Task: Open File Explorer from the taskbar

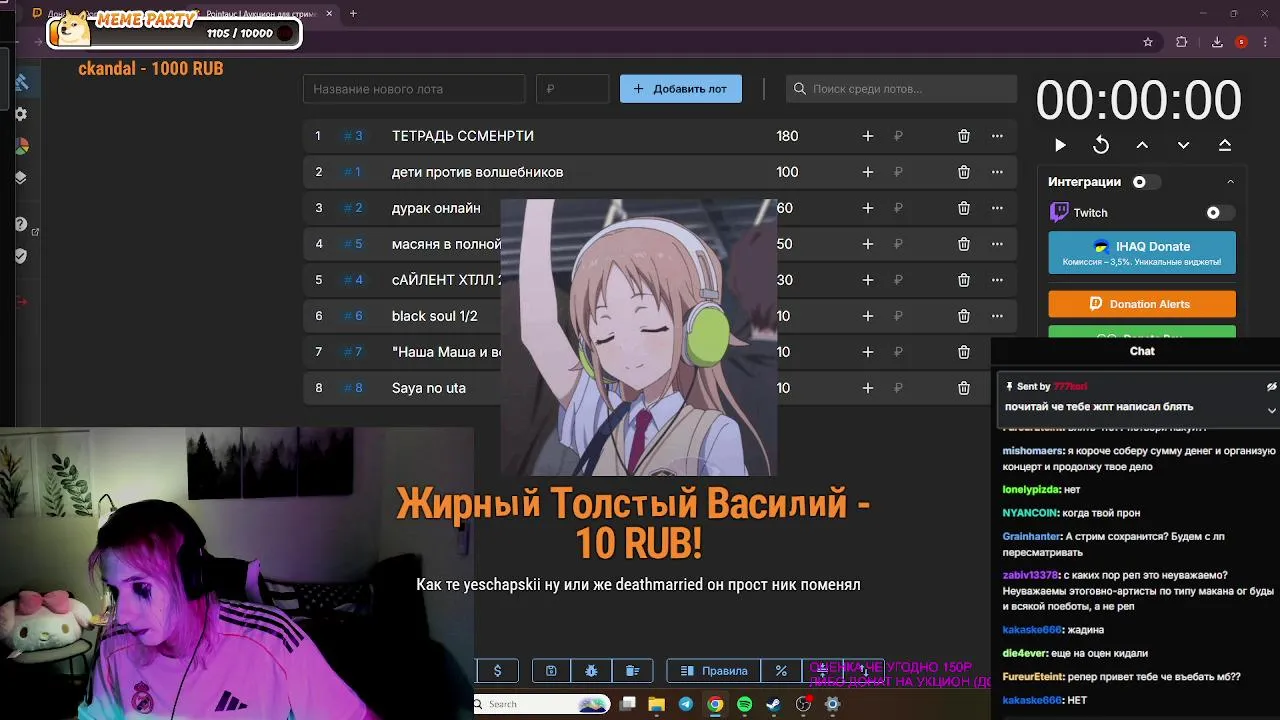Action: click(x=656, y=704)
